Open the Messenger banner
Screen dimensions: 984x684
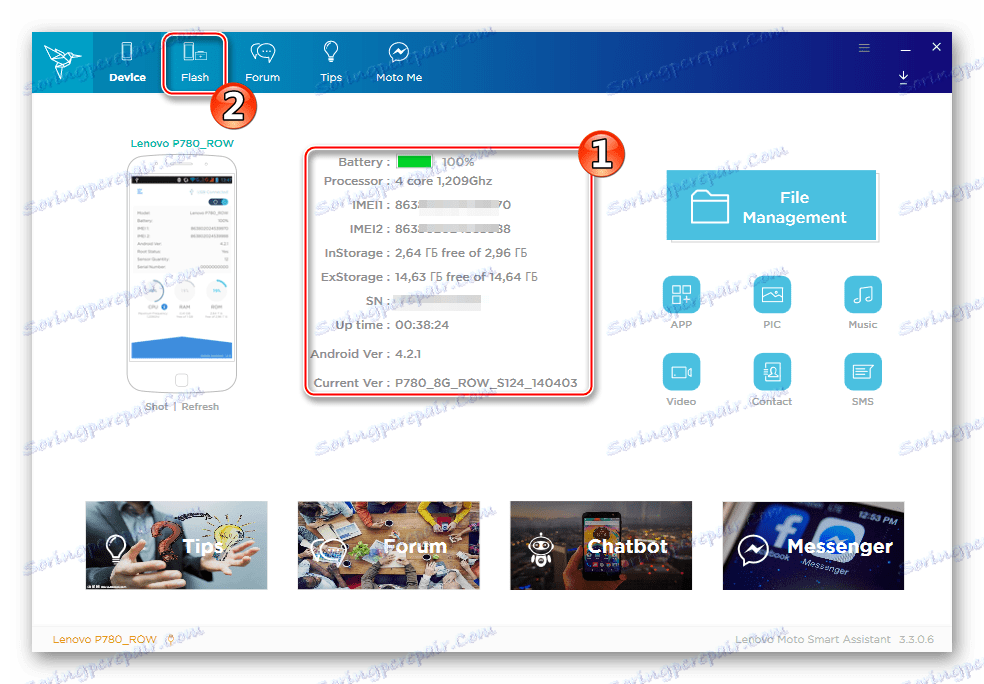(x=813, y=545)
